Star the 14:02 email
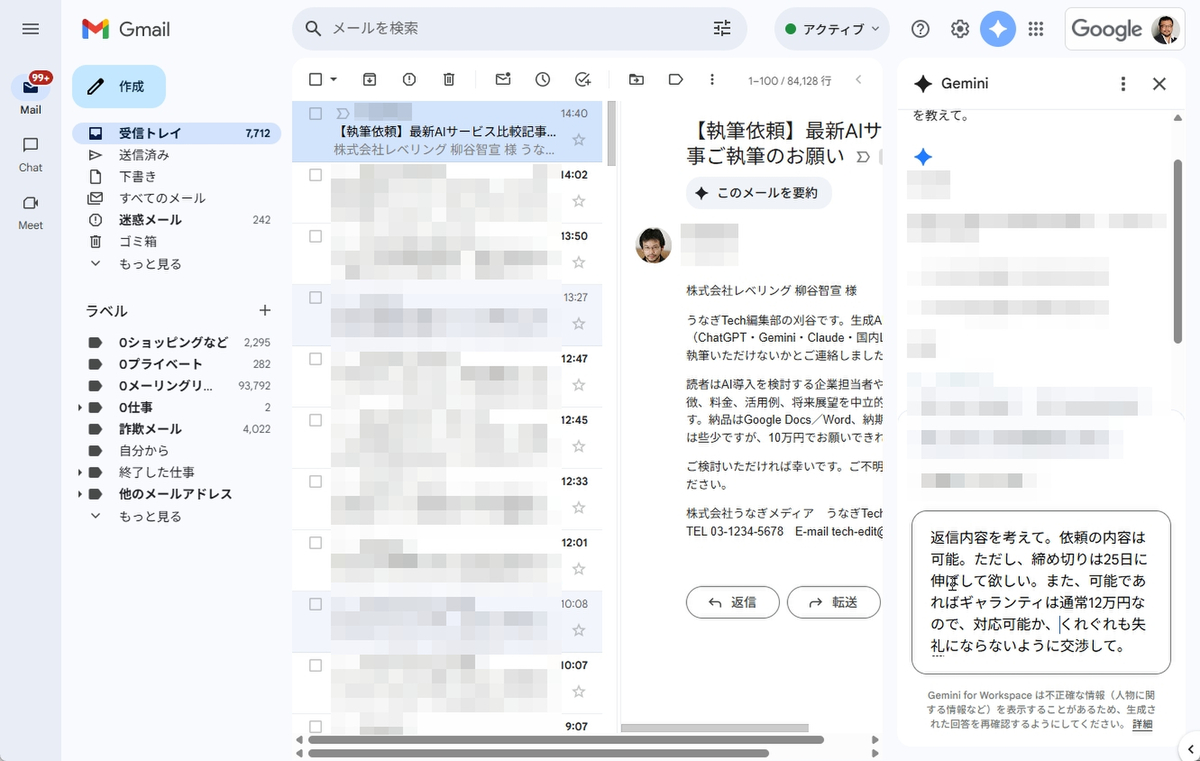 (x=578, y=201)
